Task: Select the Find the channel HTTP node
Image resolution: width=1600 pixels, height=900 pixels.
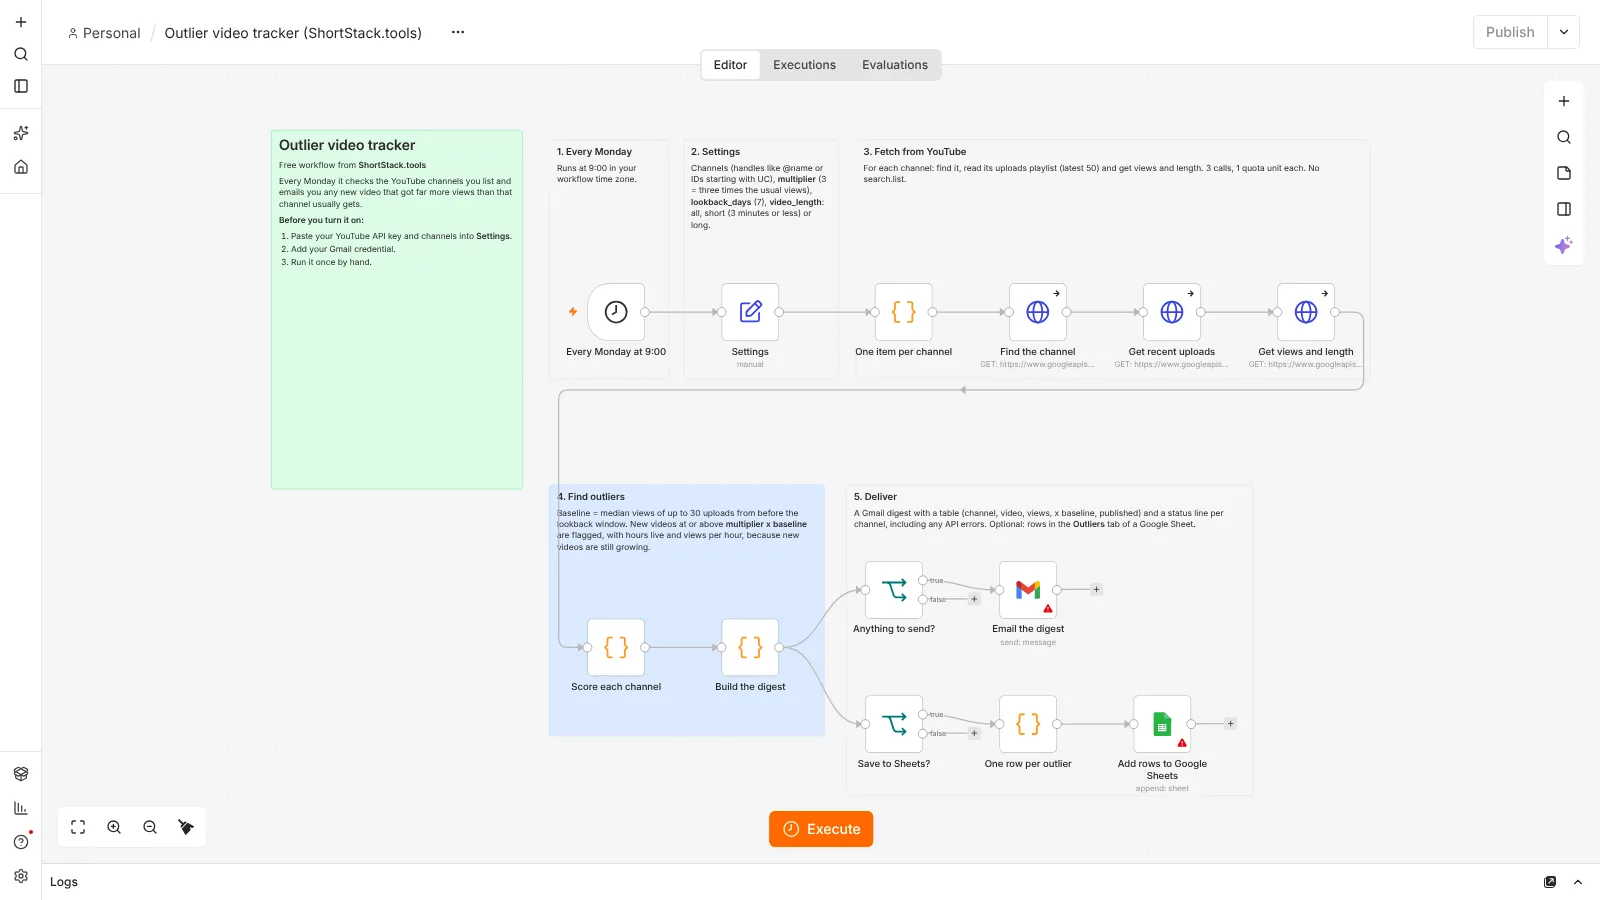Action: (1038, 312)
